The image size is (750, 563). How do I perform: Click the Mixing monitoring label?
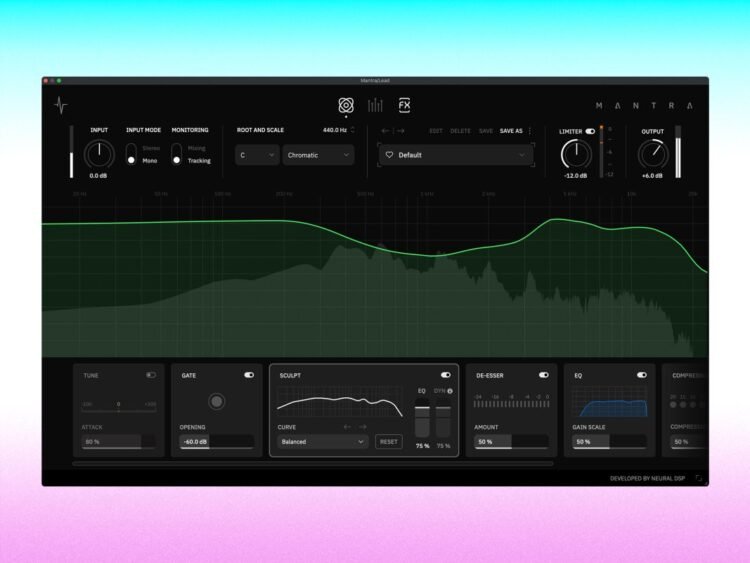(197, 148)
